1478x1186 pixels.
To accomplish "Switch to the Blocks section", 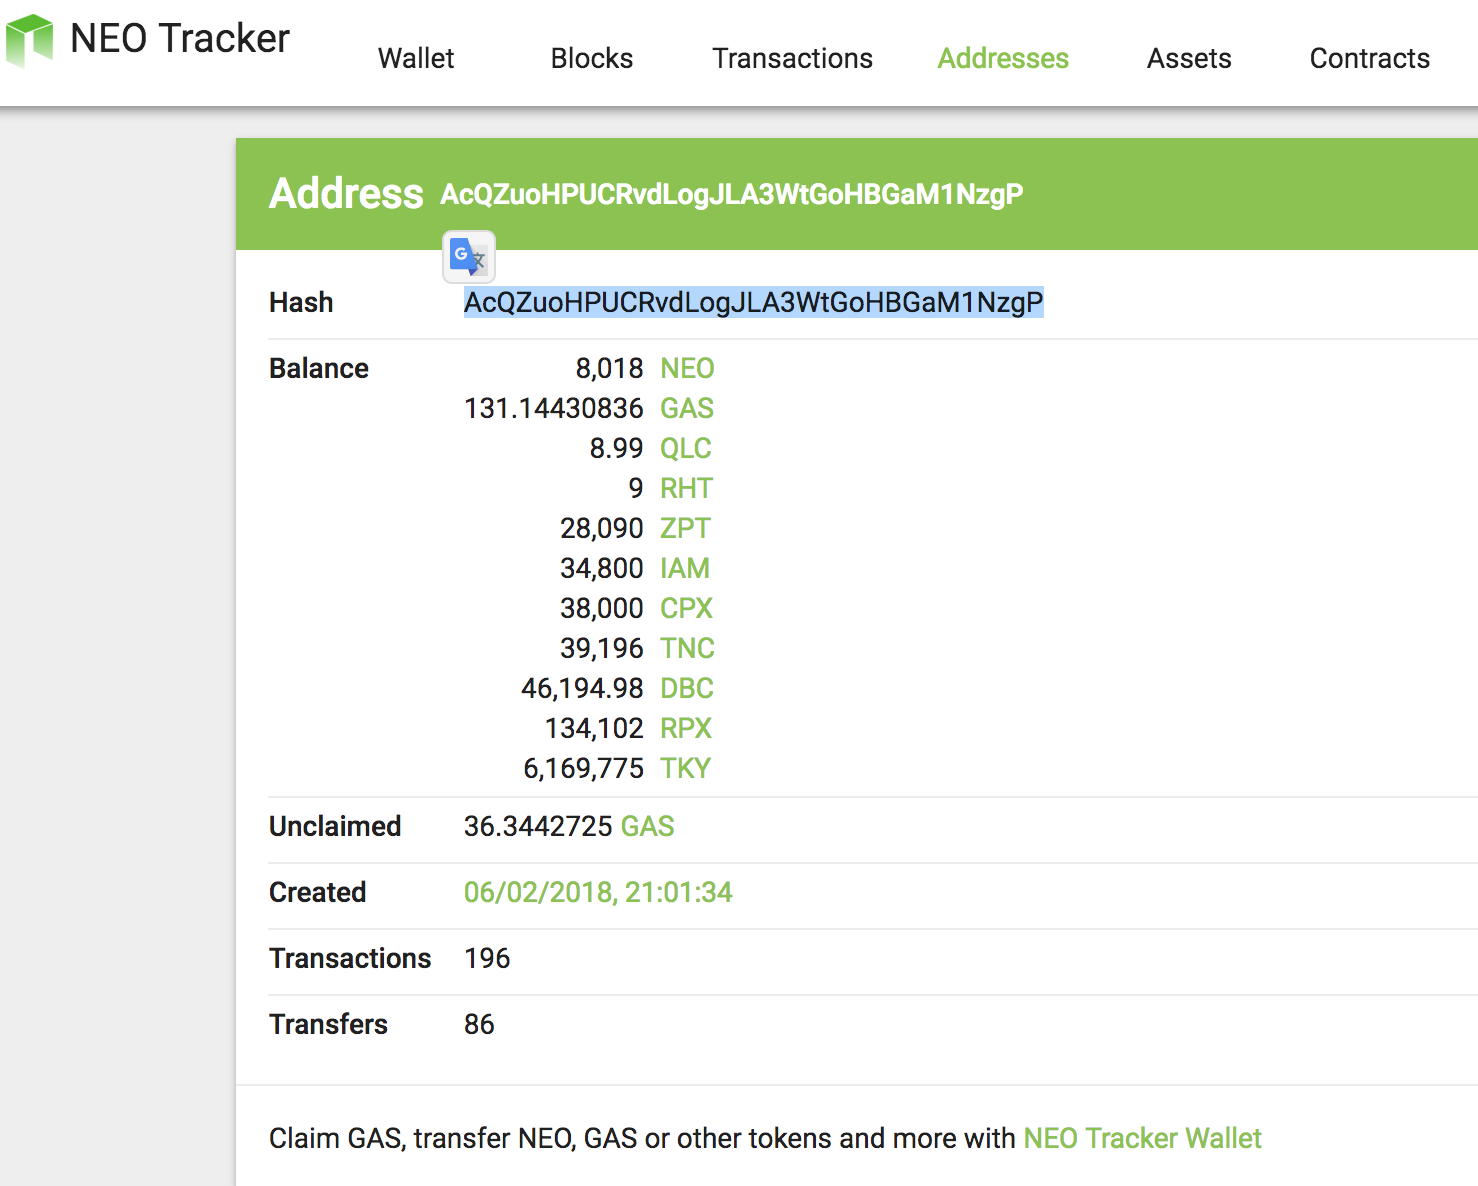I will (591, 58).
